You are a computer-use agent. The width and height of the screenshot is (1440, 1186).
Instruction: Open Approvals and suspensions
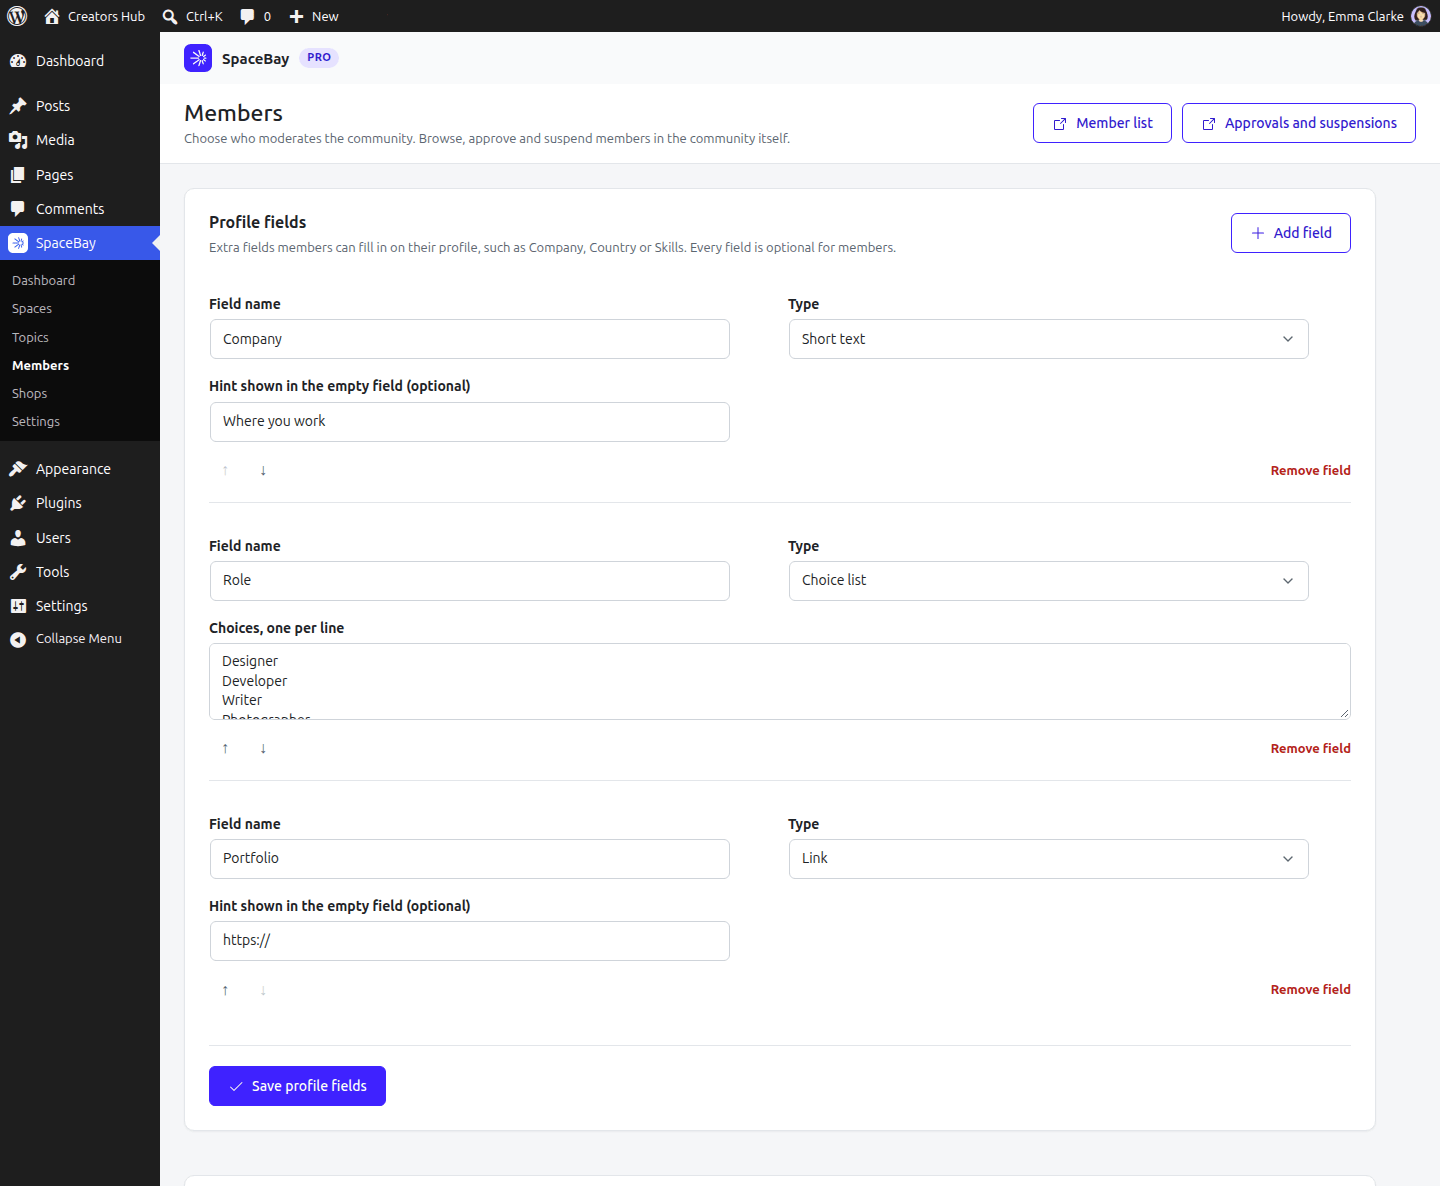click(x=1298, y=123)
